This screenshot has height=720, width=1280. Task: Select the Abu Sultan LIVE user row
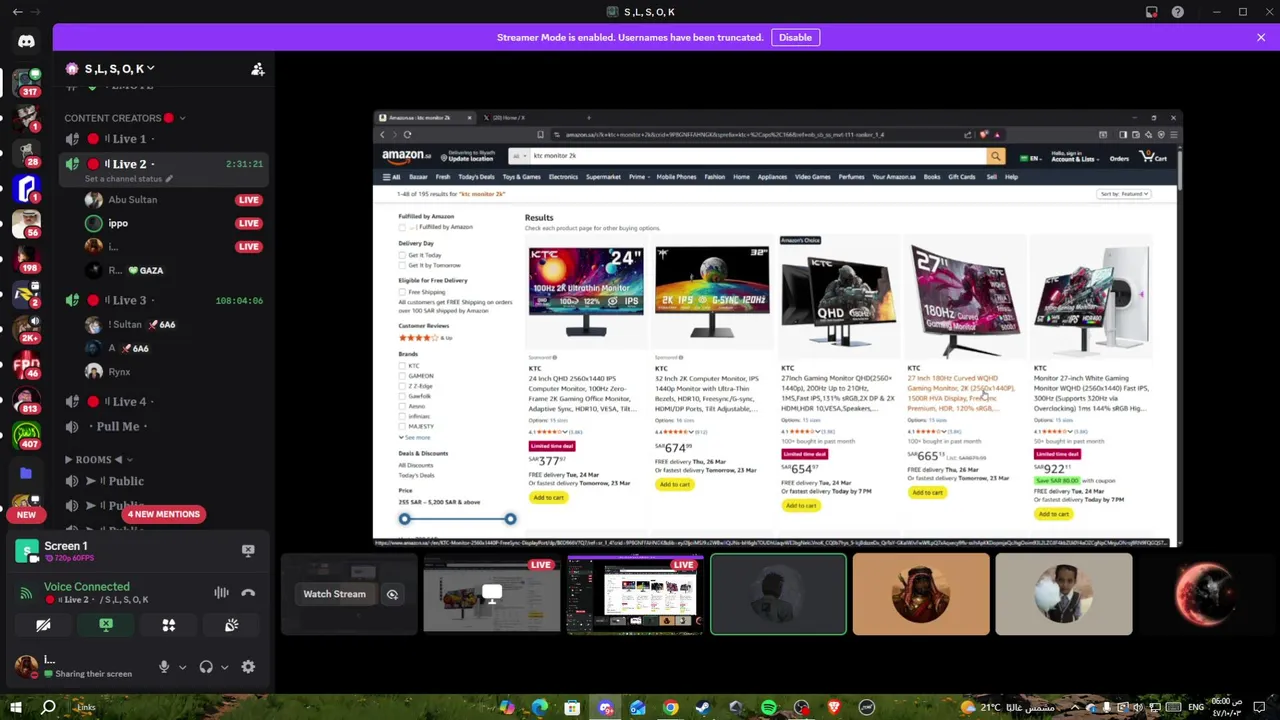tap(174, 200)
